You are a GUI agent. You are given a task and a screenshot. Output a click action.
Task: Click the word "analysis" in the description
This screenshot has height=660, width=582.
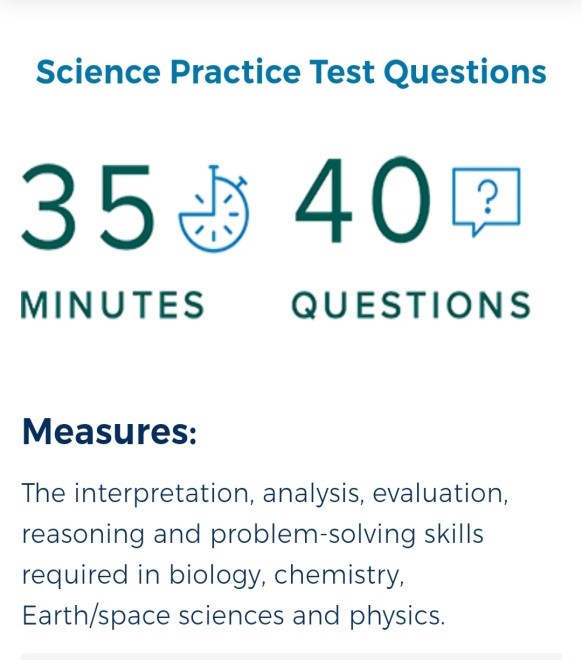coord(313,494)
